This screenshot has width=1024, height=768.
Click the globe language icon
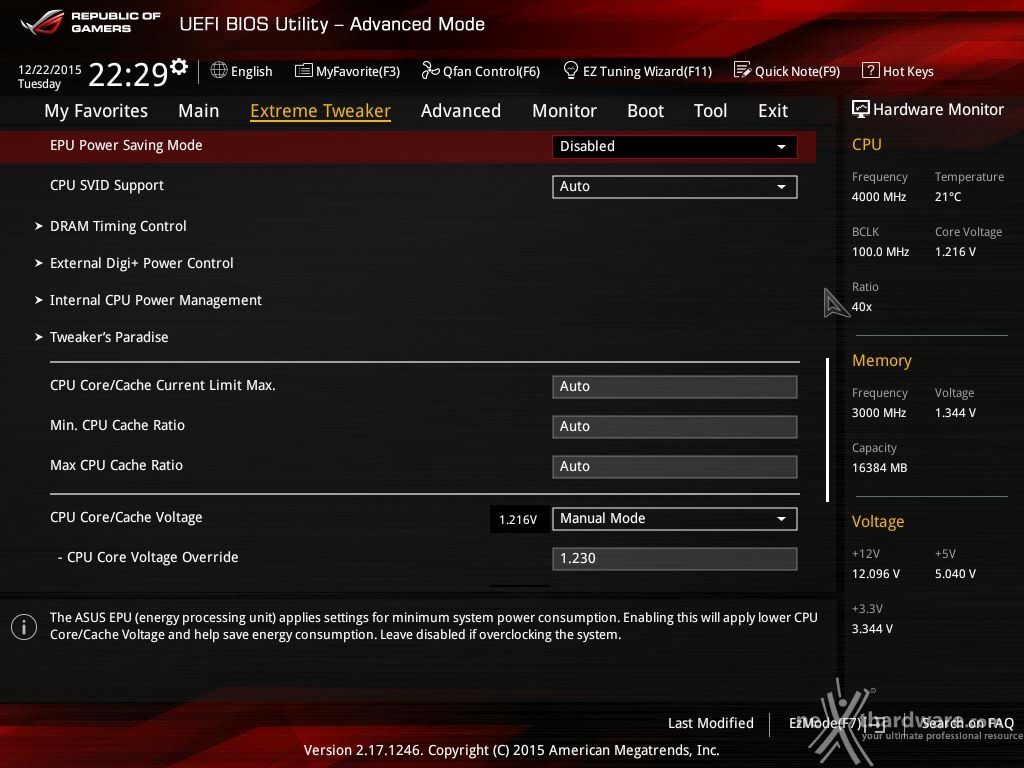pyautogui.click(x=219, y=70)
